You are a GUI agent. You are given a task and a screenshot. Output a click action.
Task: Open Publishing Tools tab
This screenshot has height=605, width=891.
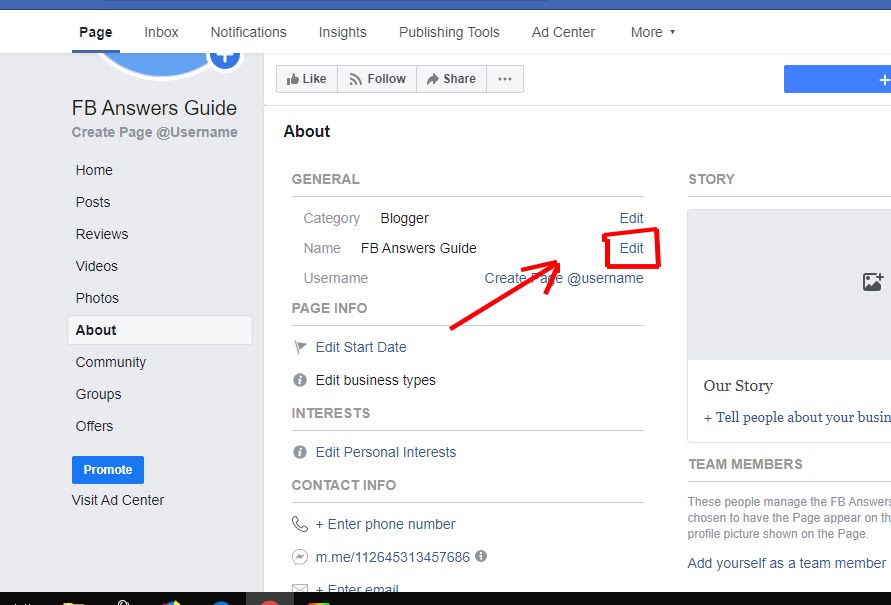coord(449,32)
